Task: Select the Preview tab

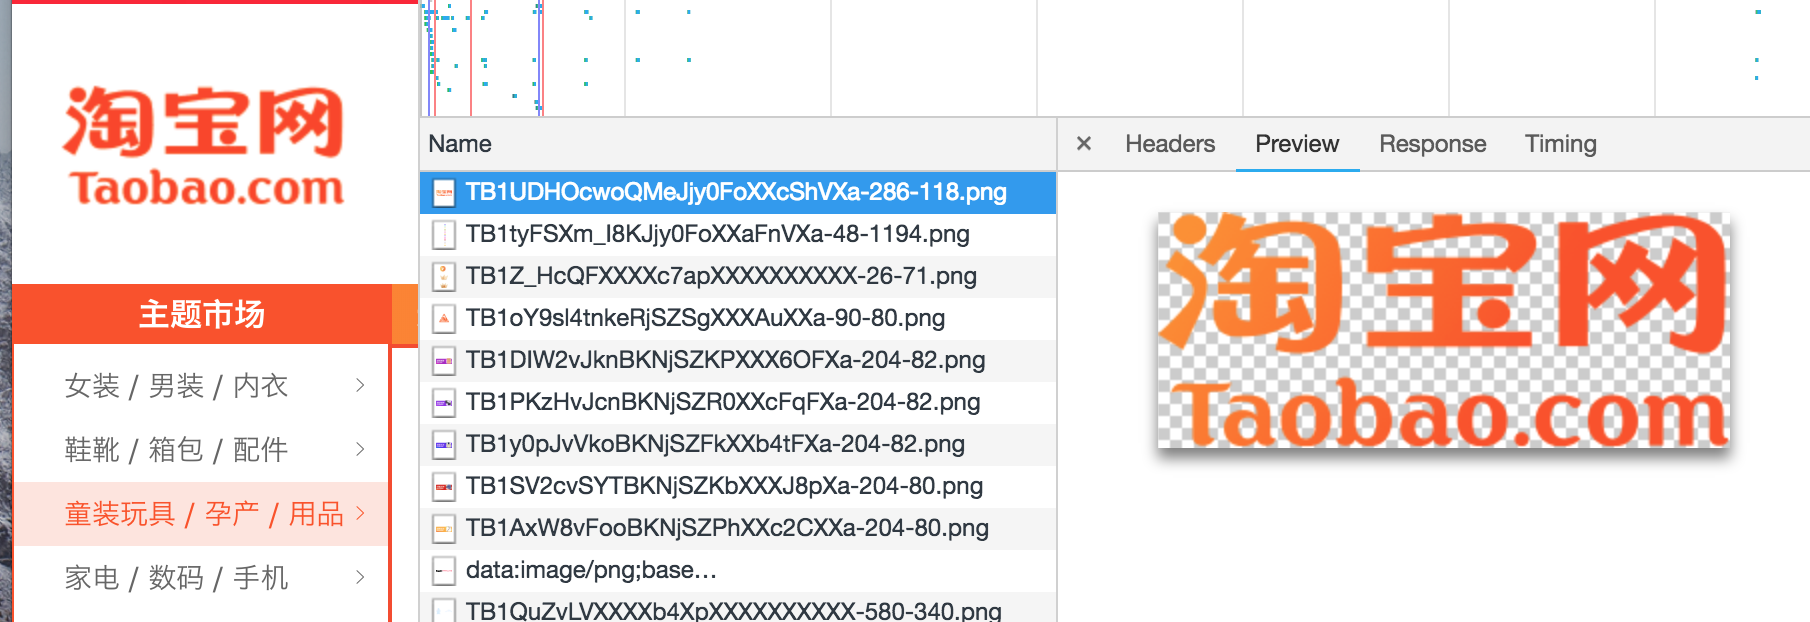Action: 1296,144
